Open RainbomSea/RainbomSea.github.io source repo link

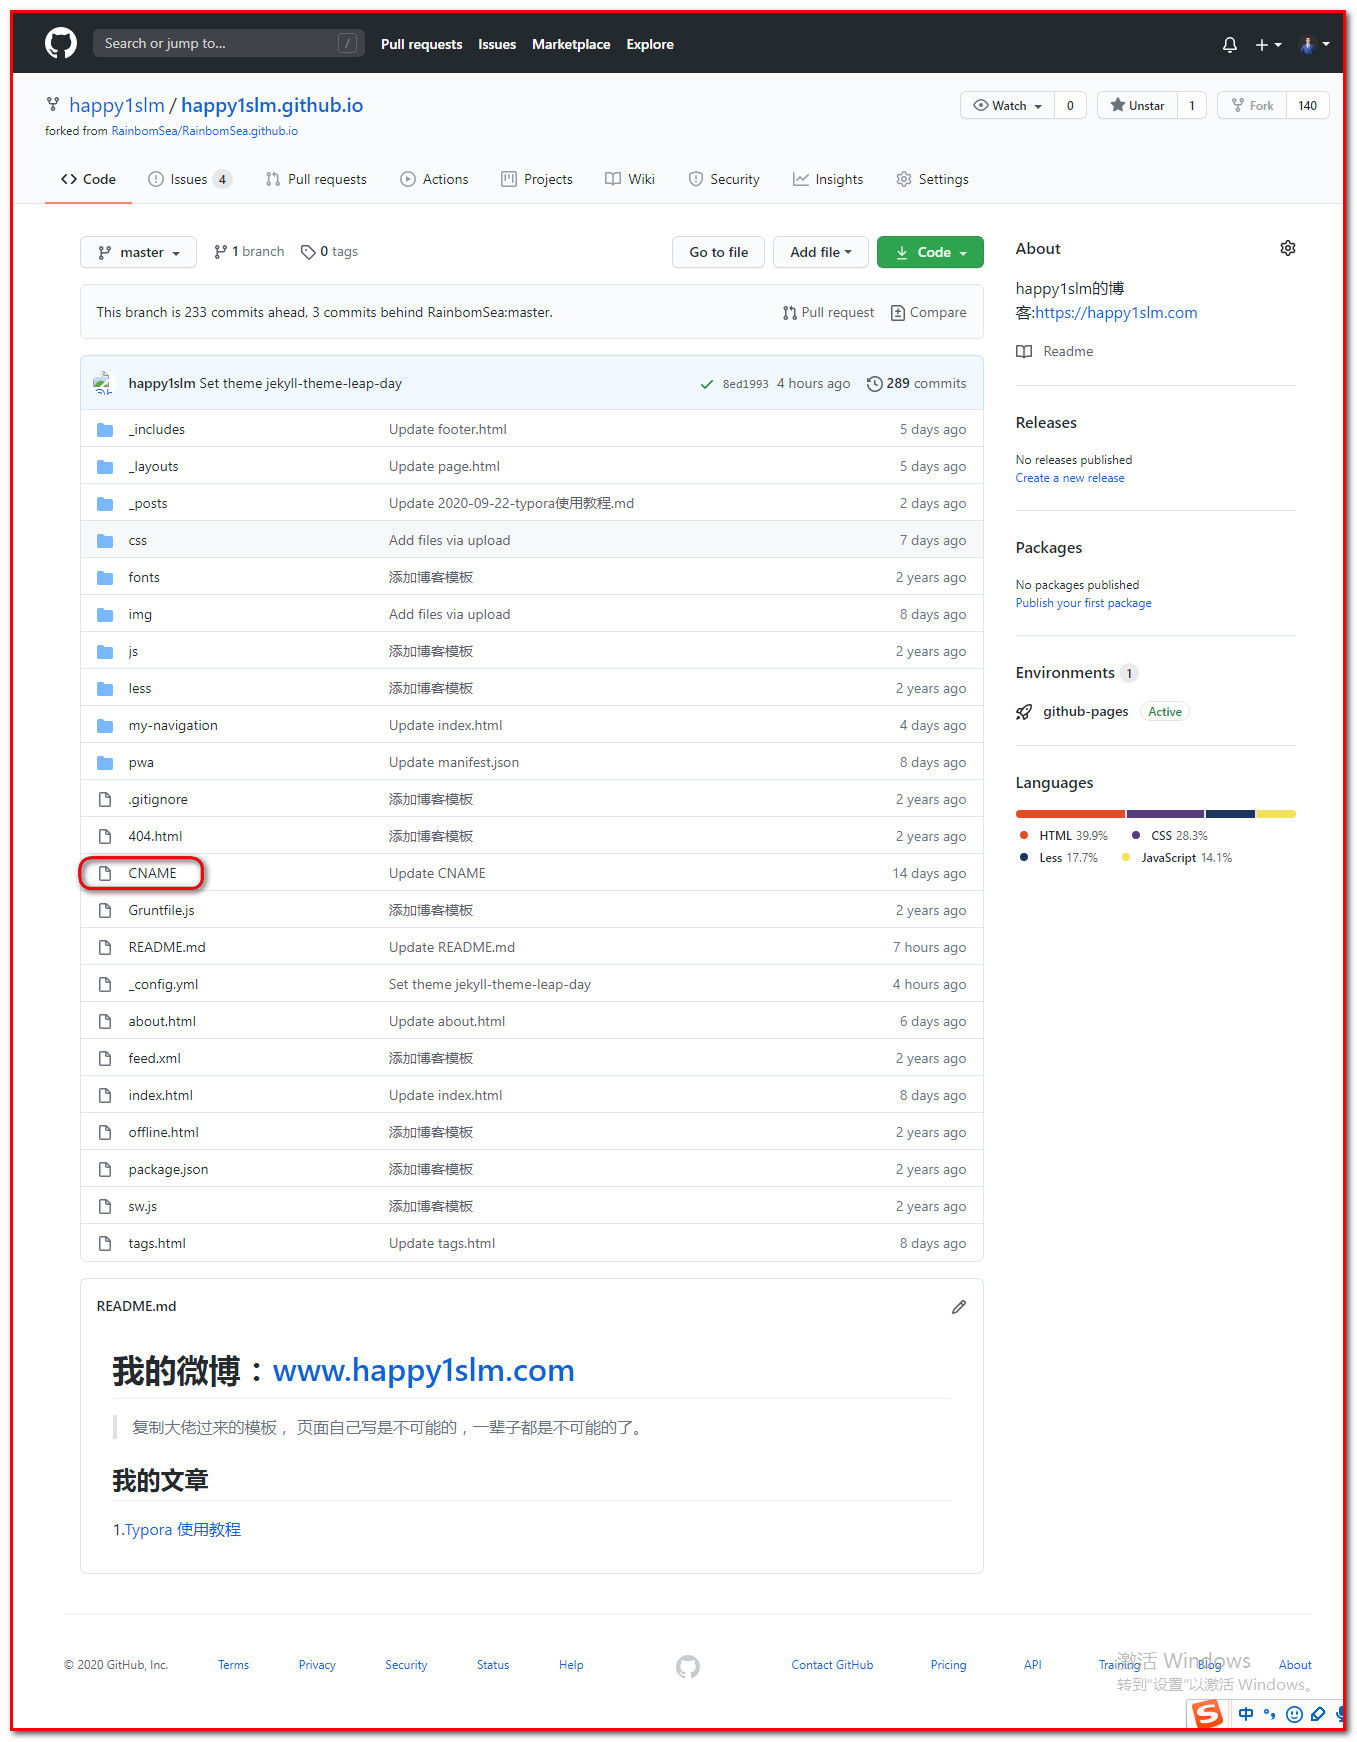[x=204, y=131]
